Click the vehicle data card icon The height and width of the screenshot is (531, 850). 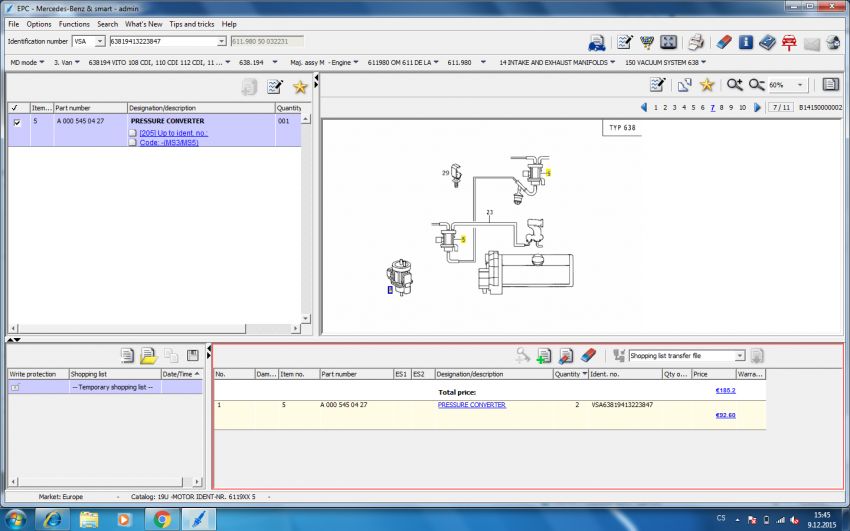click(596, 42)
